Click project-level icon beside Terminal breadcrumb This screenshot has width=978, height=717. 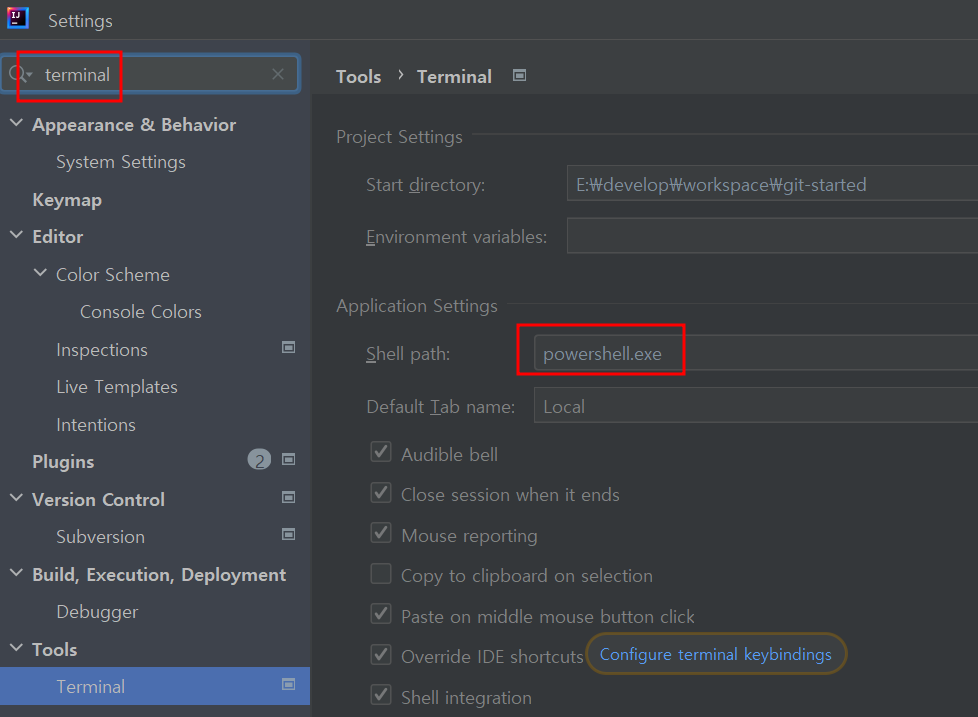[x=519, y=76]
